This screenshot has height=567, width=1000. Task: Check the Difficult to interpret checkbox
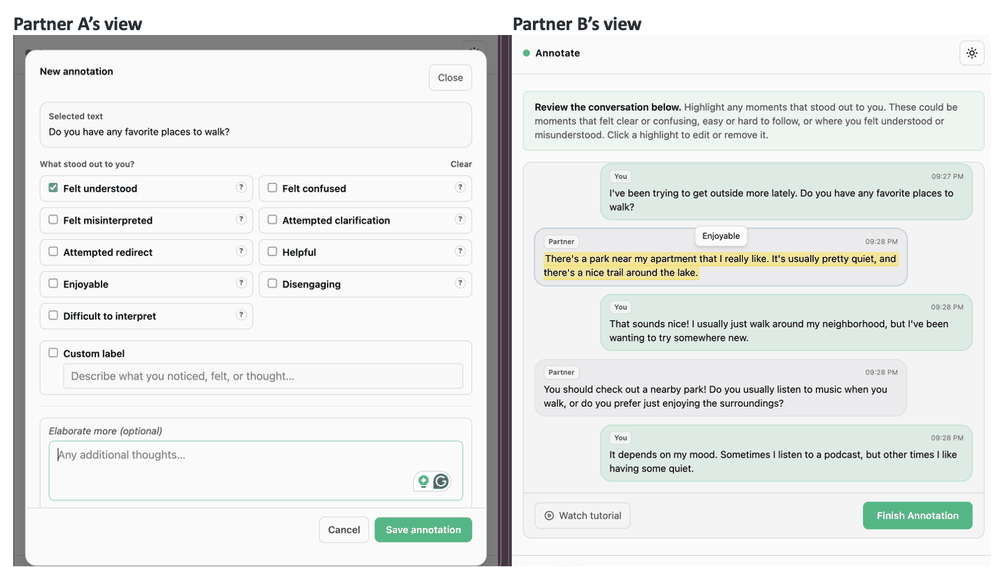[x=53, y=315]
